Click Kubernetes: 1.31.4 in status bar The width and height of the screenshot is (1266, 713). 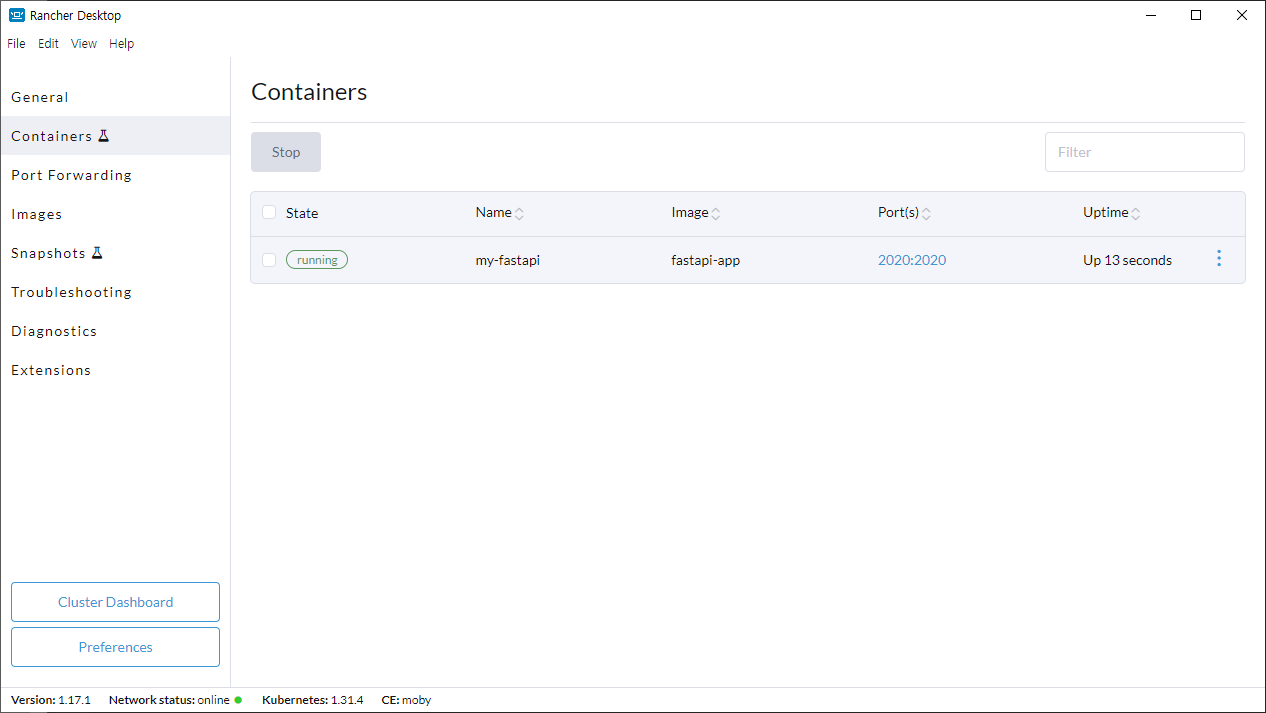tap(313, 700)
